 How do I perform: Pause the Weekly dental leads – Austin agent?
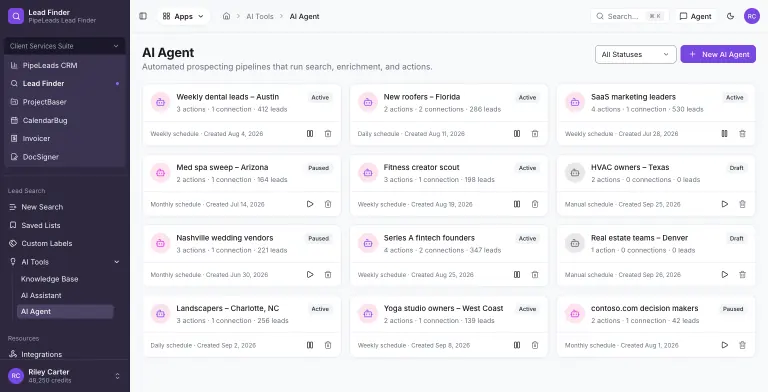[310, 134]
